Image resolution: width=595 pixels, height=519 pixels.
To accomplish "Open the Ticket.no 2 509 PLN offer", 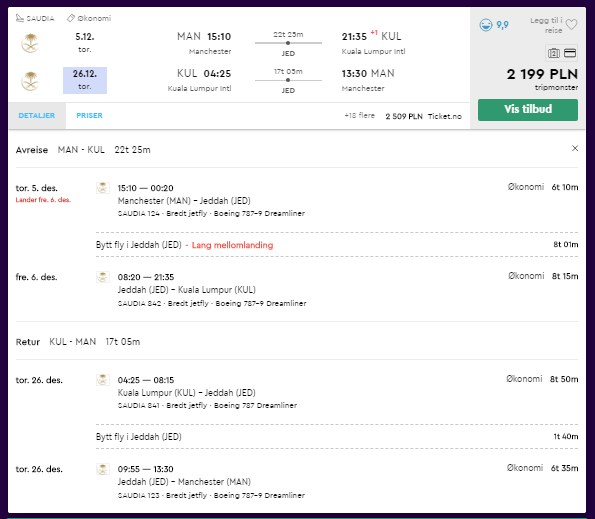I will point(423,116).
